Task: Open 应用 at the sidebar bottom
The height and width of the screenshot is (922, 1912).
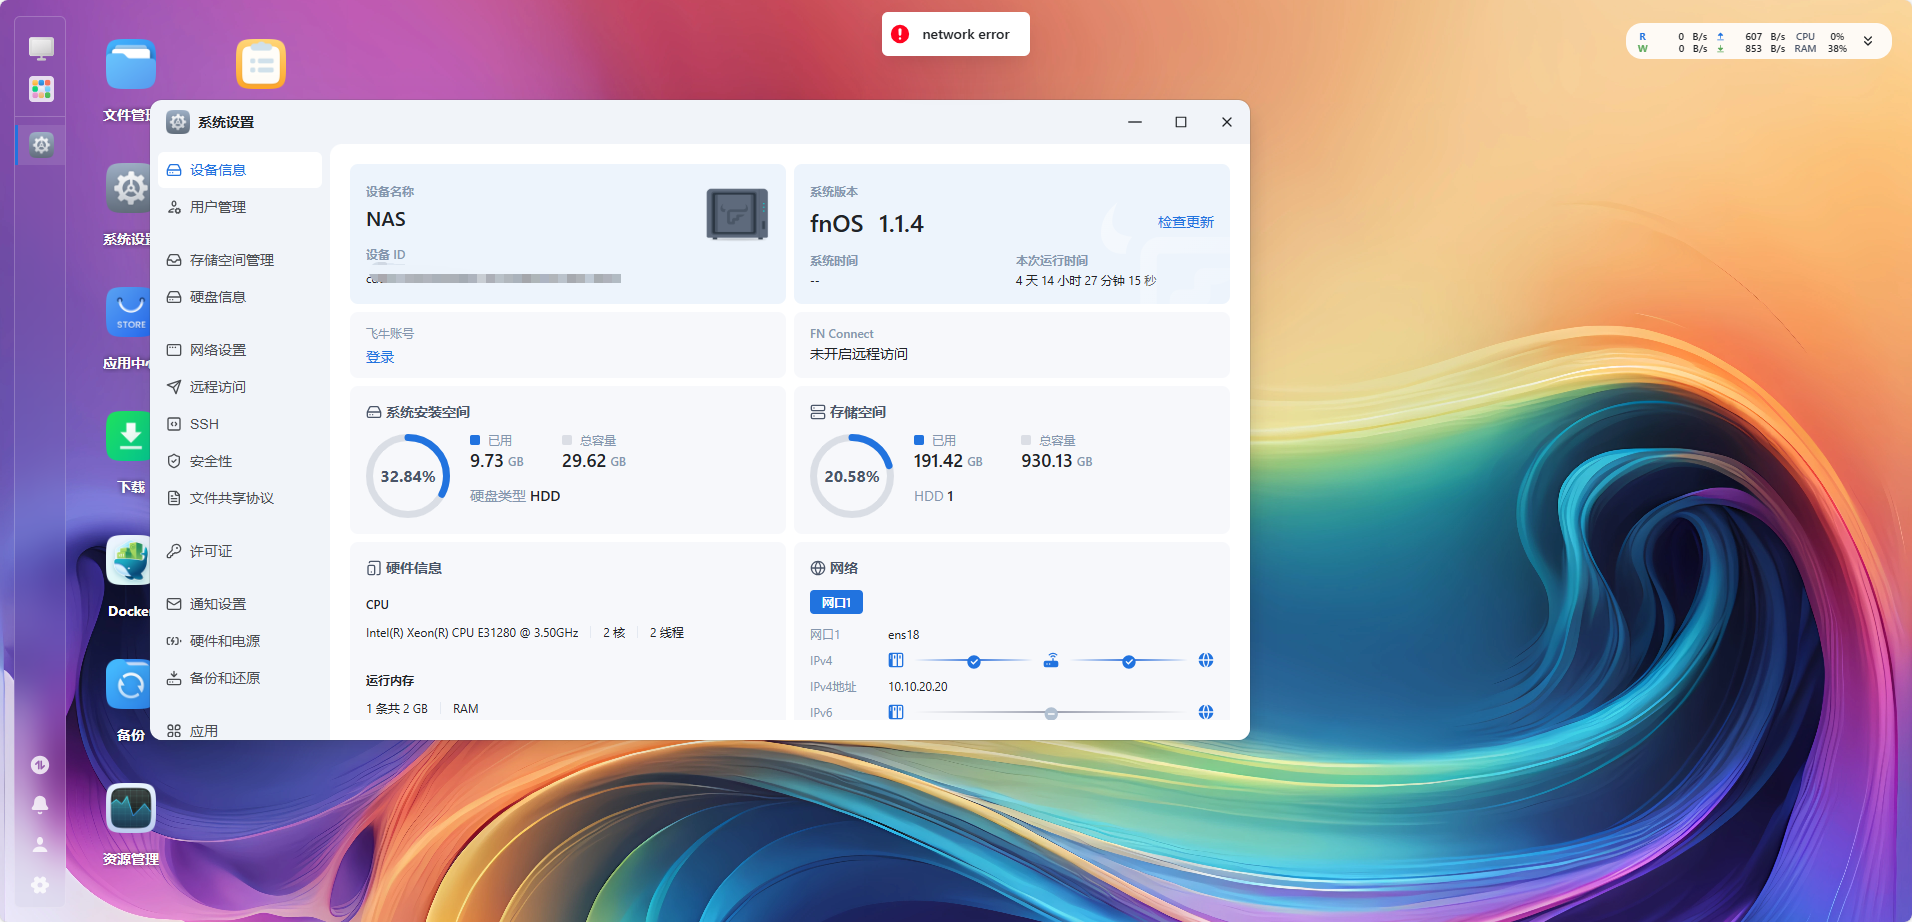Action: (240, 731)
